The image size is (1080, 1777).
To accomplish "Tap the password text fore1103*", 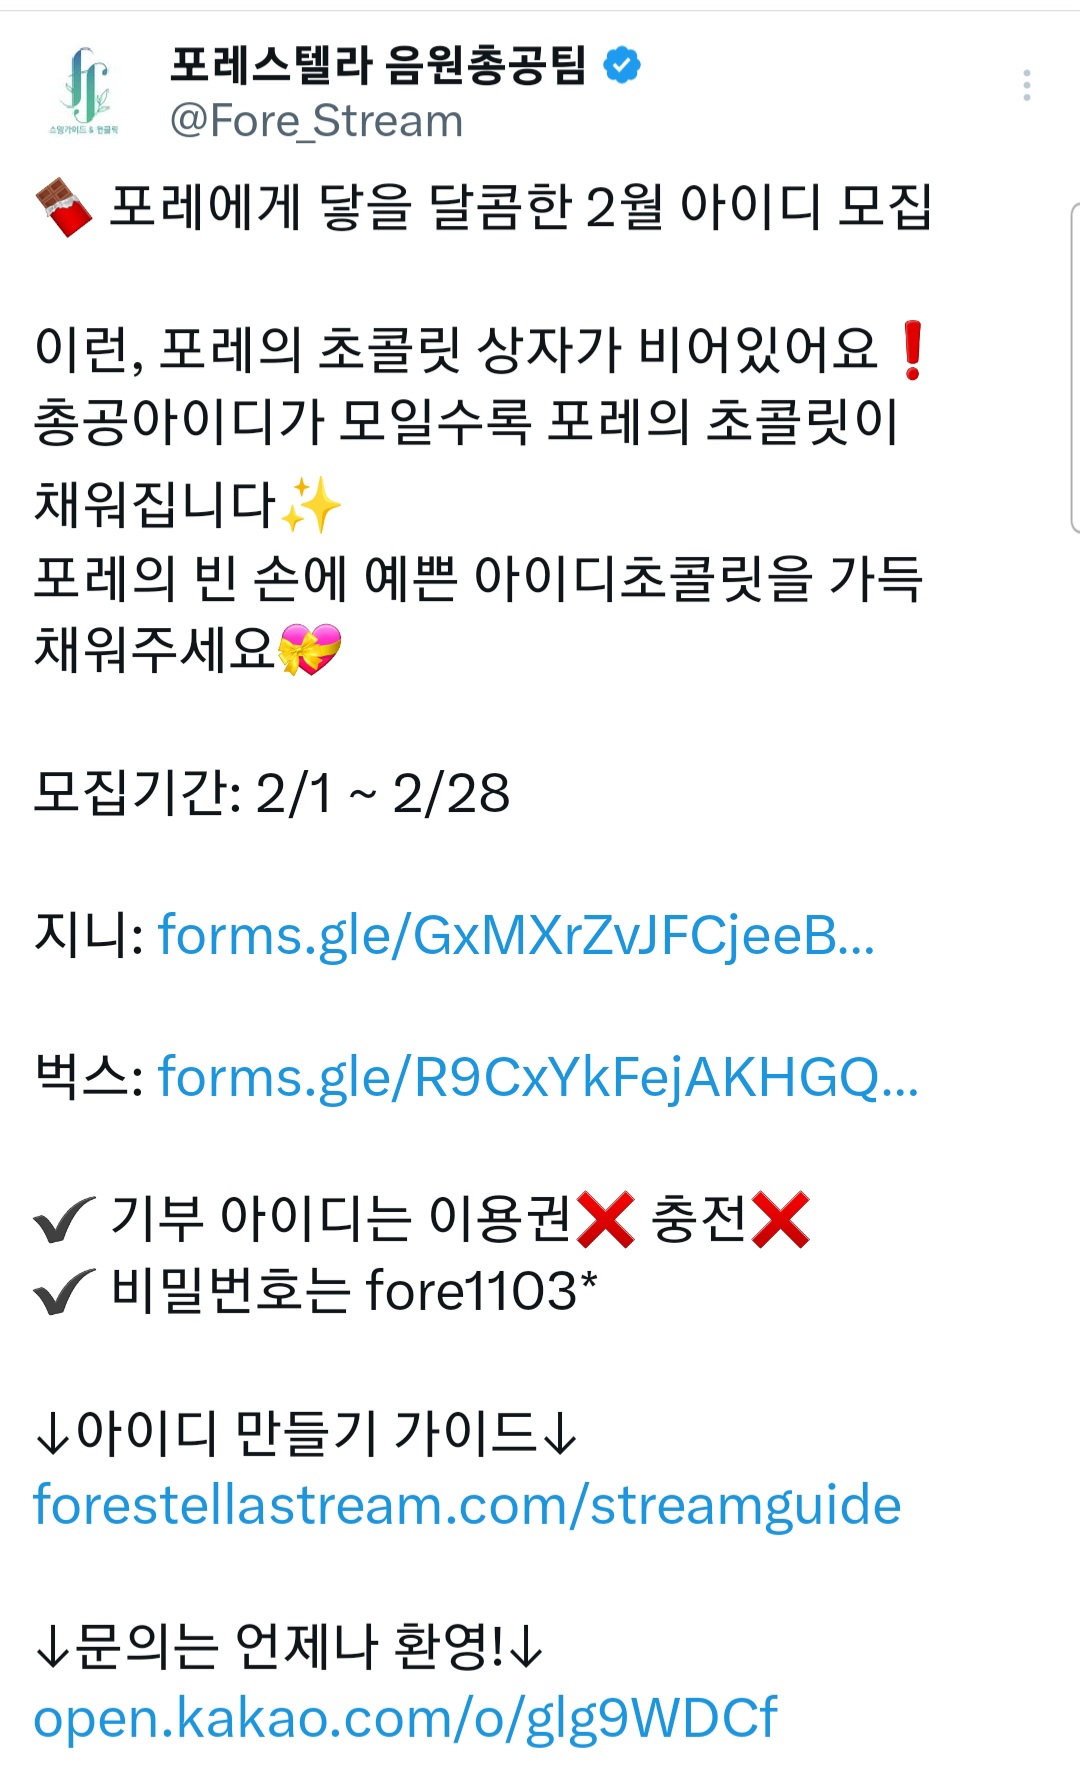I will pyautogui.click(x=482, y=1291).
